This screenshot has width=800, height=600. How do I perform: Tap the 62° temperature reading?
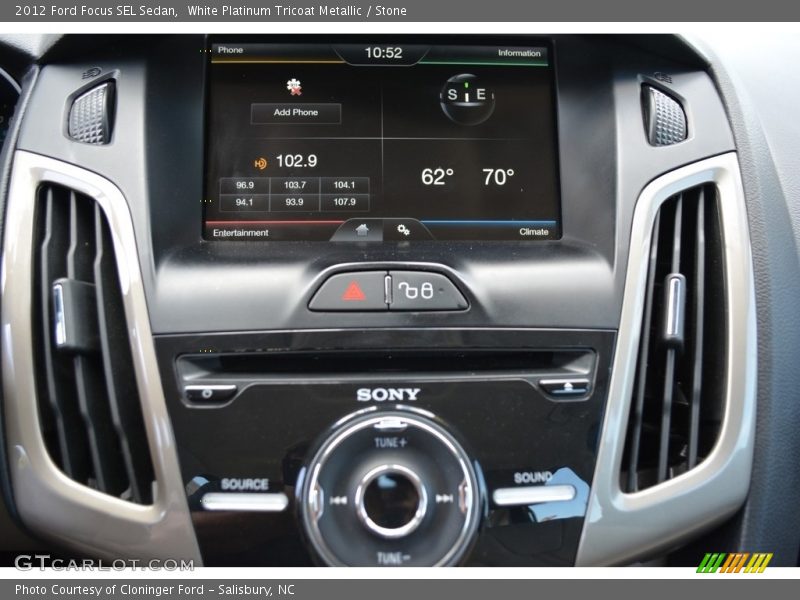[437, 177]
